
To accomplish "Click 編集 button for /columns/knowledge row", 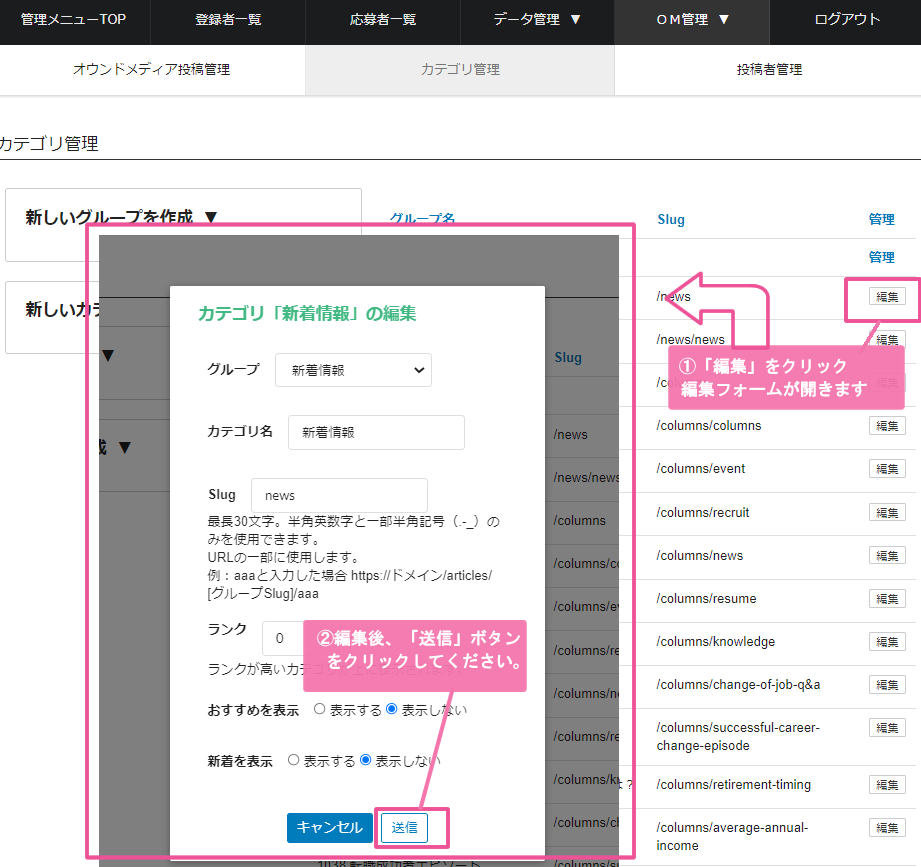I will (887, 642).
